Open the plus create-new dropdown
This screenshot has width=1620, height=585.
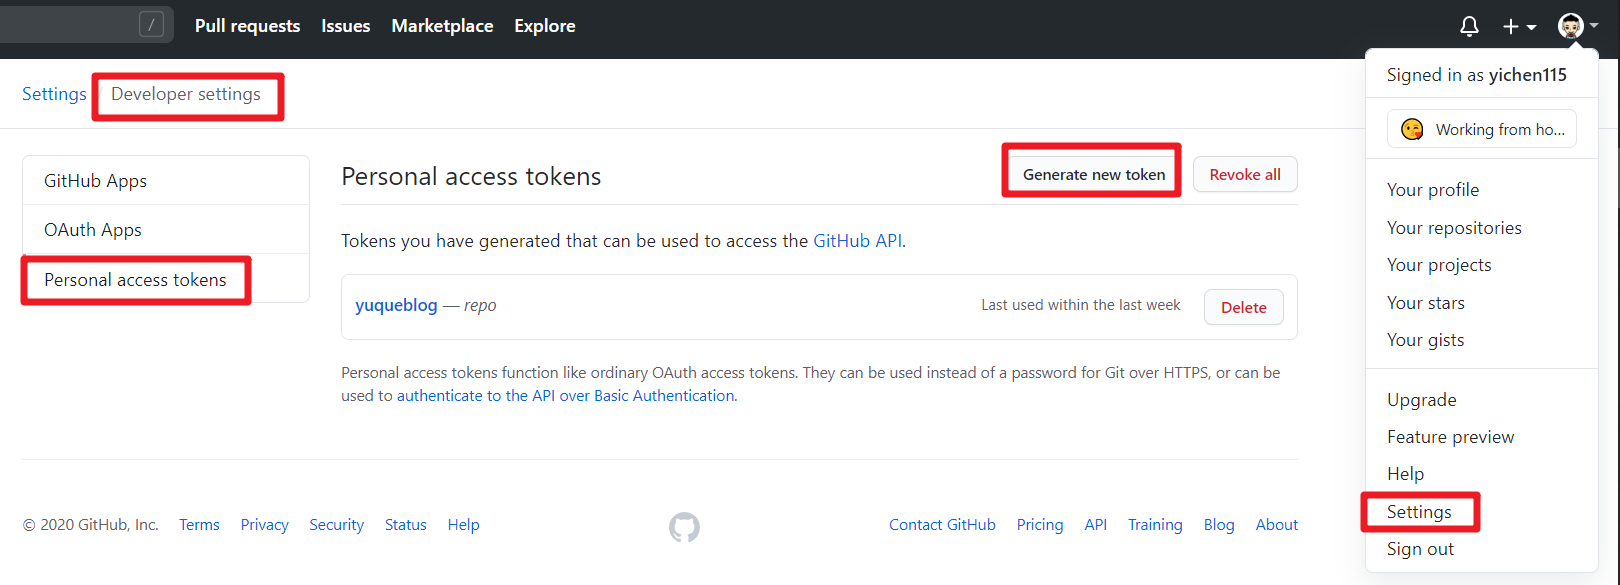click(x=1519, y=26)
